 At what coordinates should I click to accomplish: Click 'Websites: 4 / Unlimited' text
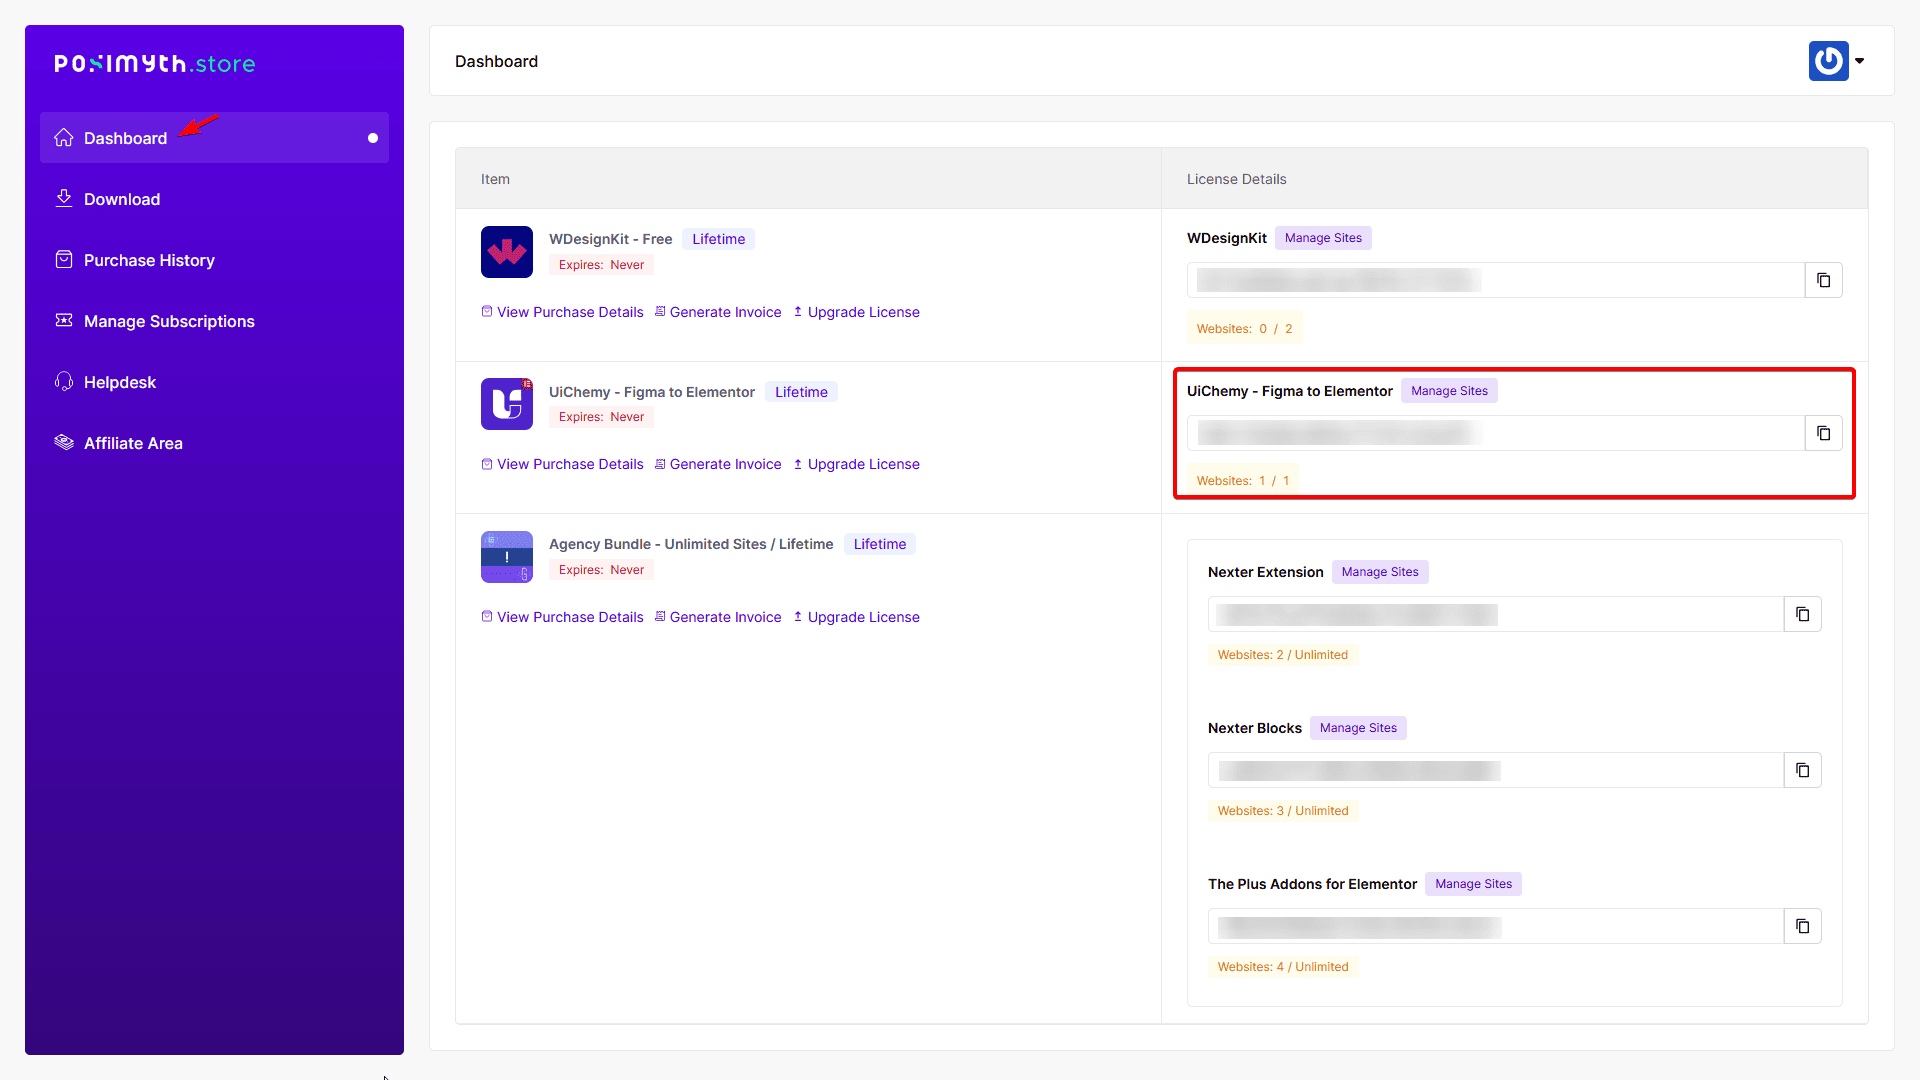tap(1282, 967)
